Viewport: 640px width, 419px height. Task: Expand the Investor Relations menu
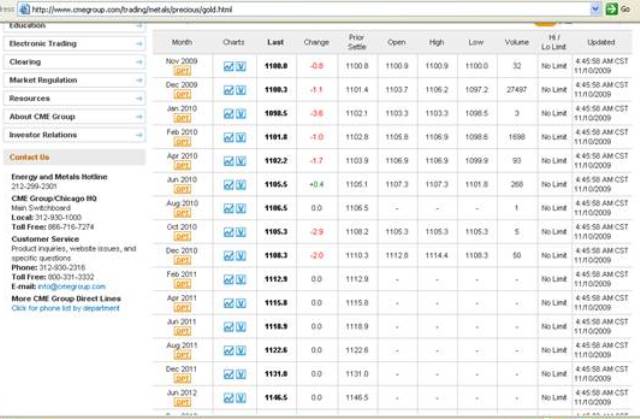pos(74,135)
